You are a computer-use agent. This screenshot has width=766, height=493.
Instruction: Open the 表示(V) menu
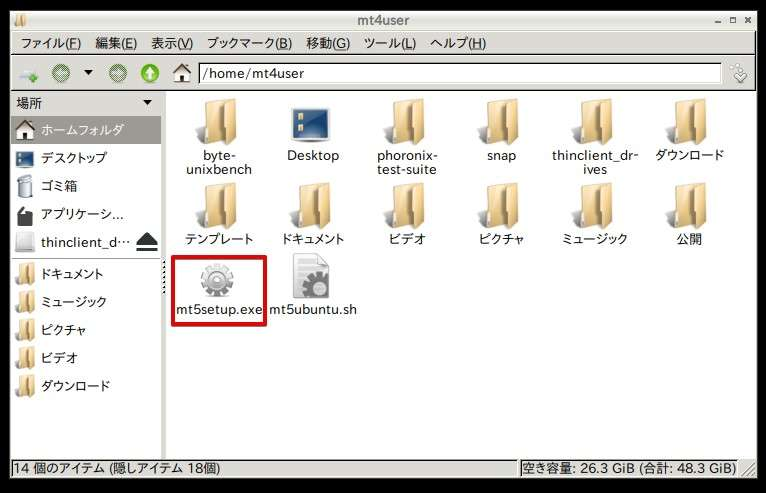tap(172, 43)
